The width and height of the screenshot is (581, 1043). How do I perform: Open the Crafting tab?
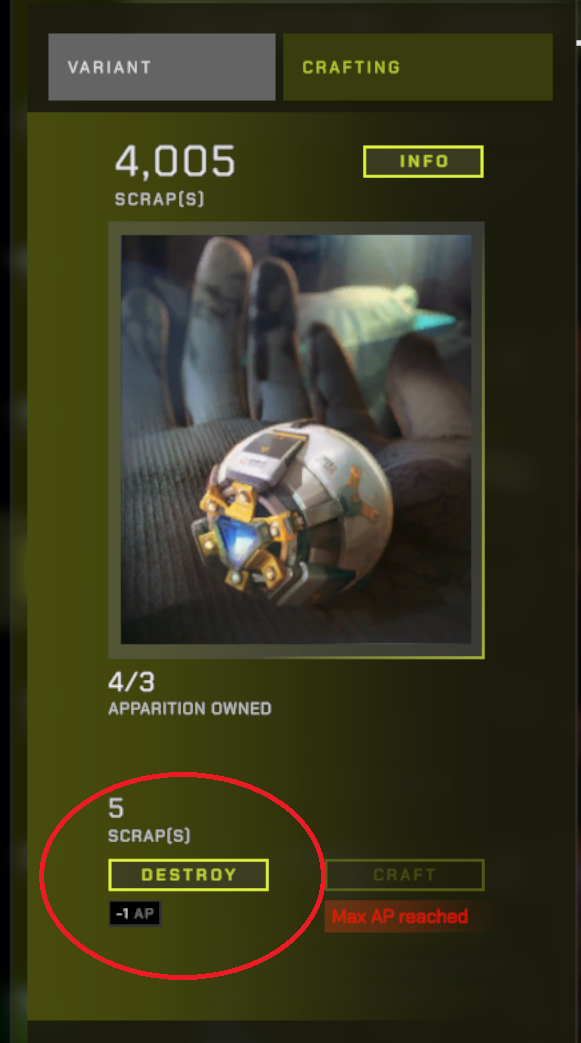pos(418,67)
